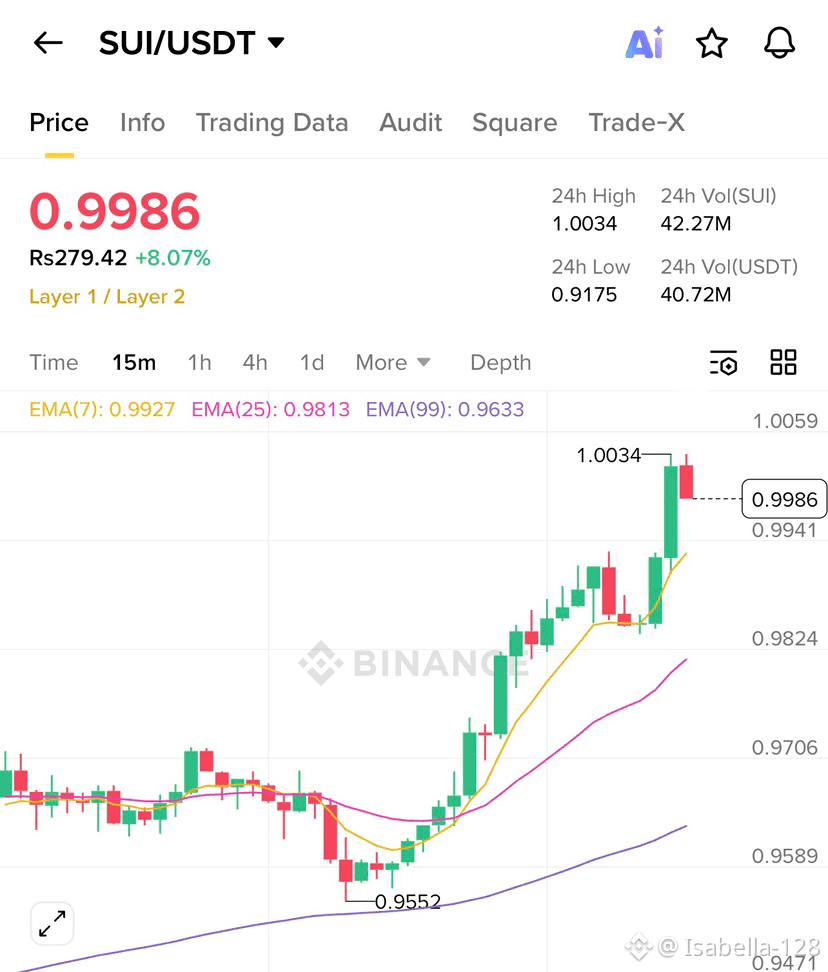Select the 15m interval
Image resolution: width=828 pixels, height=972 pixels.
(x=134, y=363)
